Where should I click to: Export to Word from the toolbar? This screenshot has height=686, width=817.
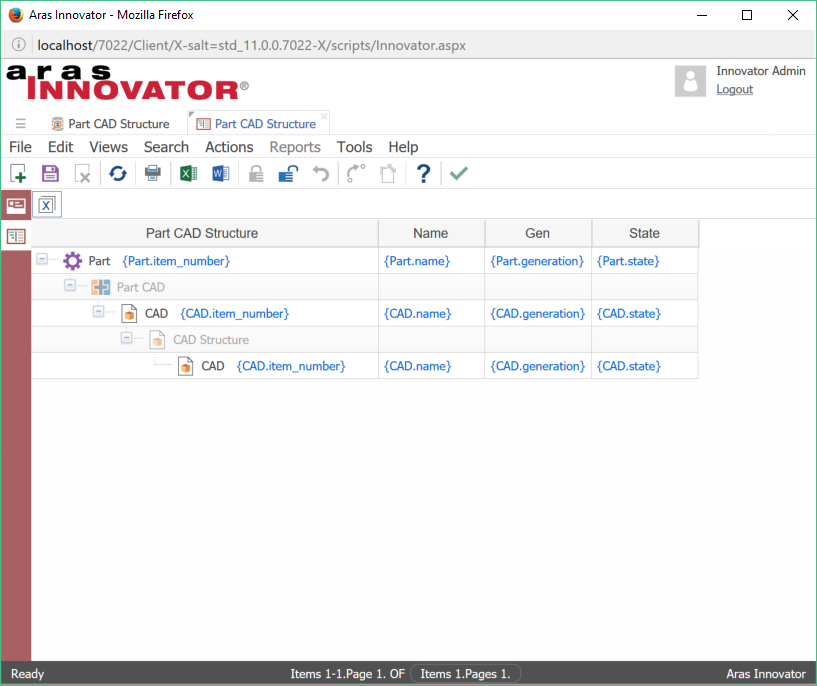pos(220,174)
